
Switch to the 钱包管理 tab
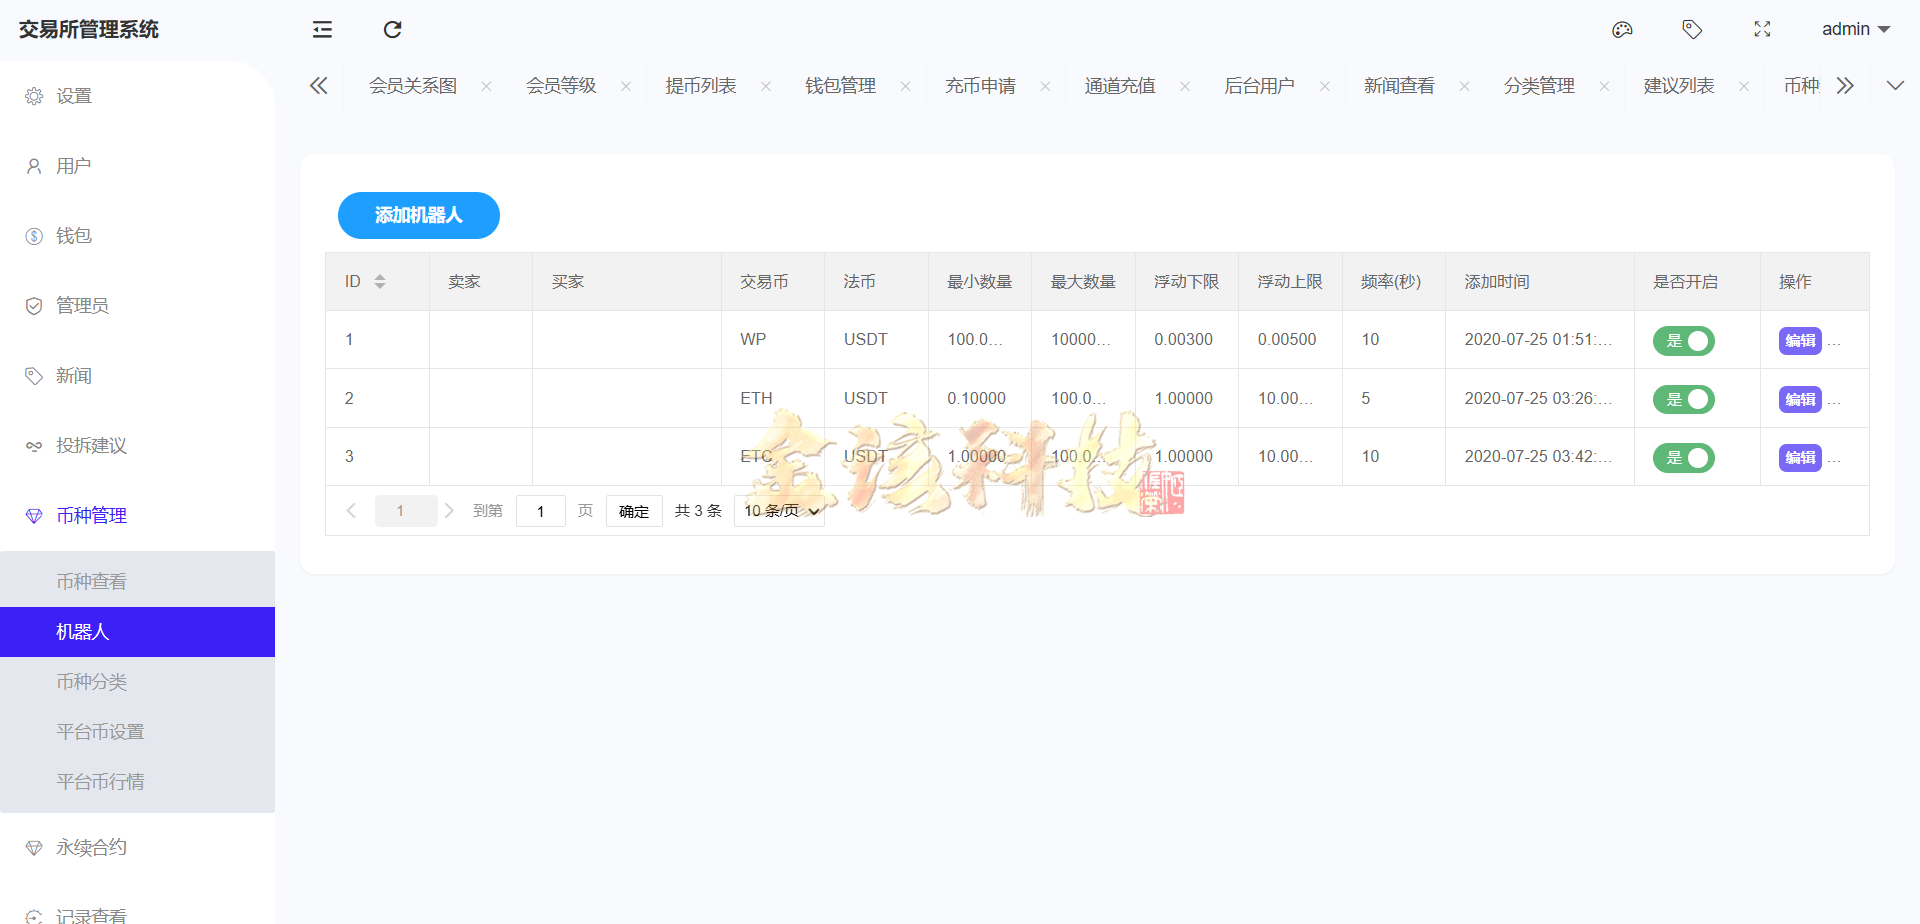click(841, 85)
